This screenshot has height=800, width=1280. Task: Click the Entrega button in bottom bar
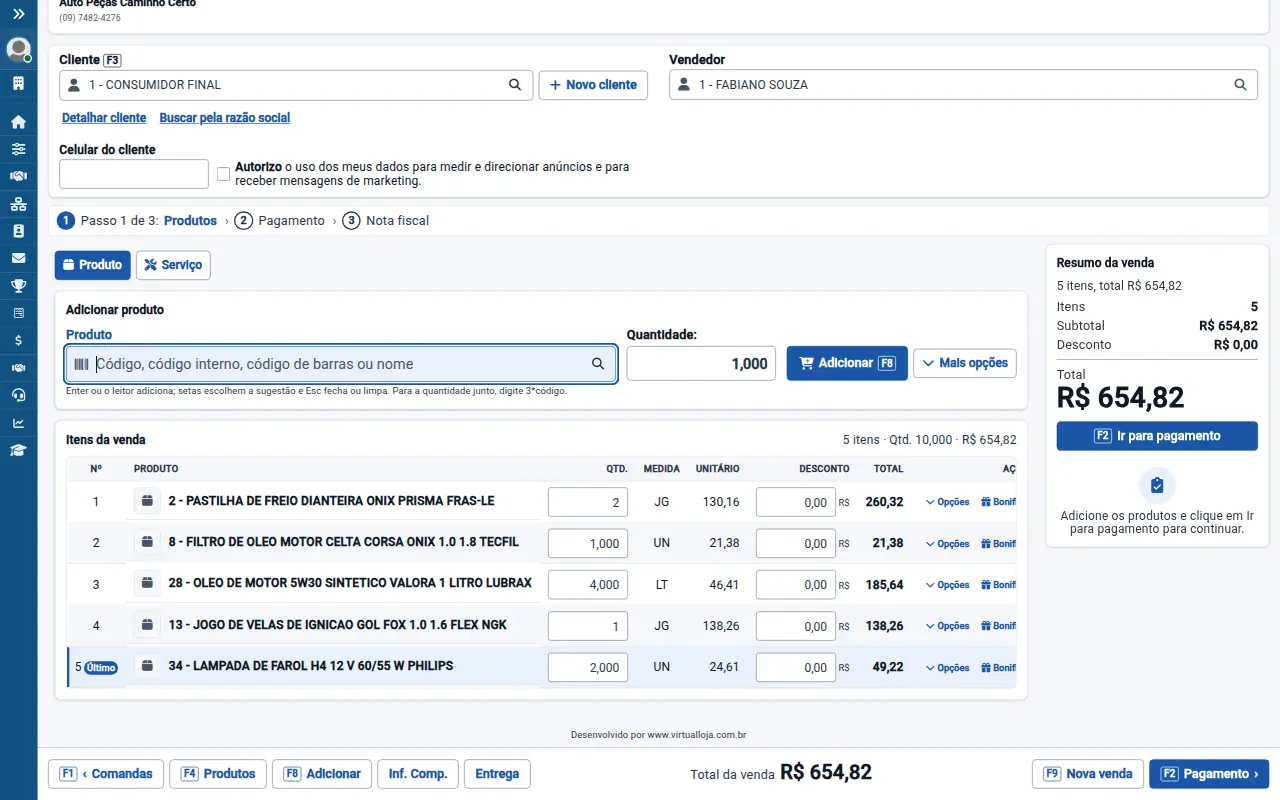click(x=497, y=774)
